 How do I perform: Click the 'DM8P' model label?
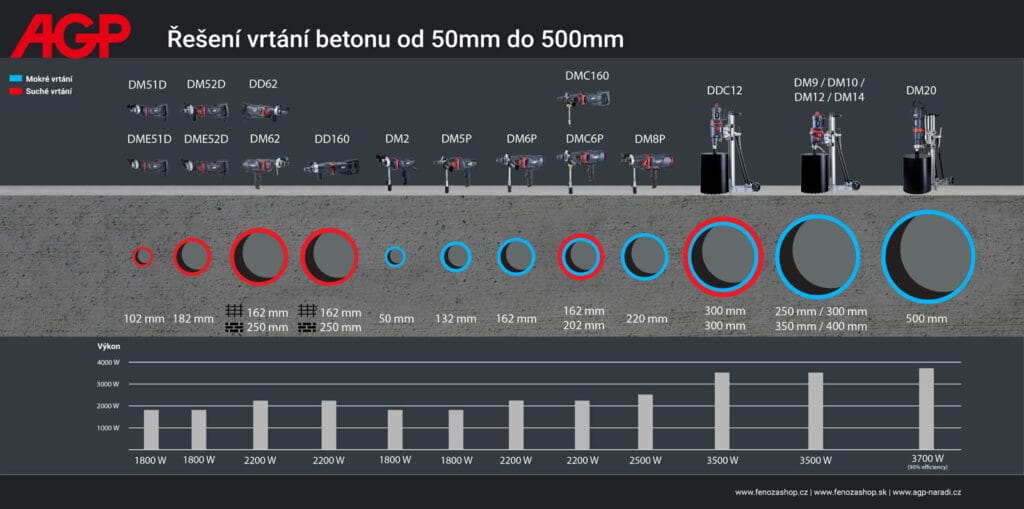coord(650,139)
